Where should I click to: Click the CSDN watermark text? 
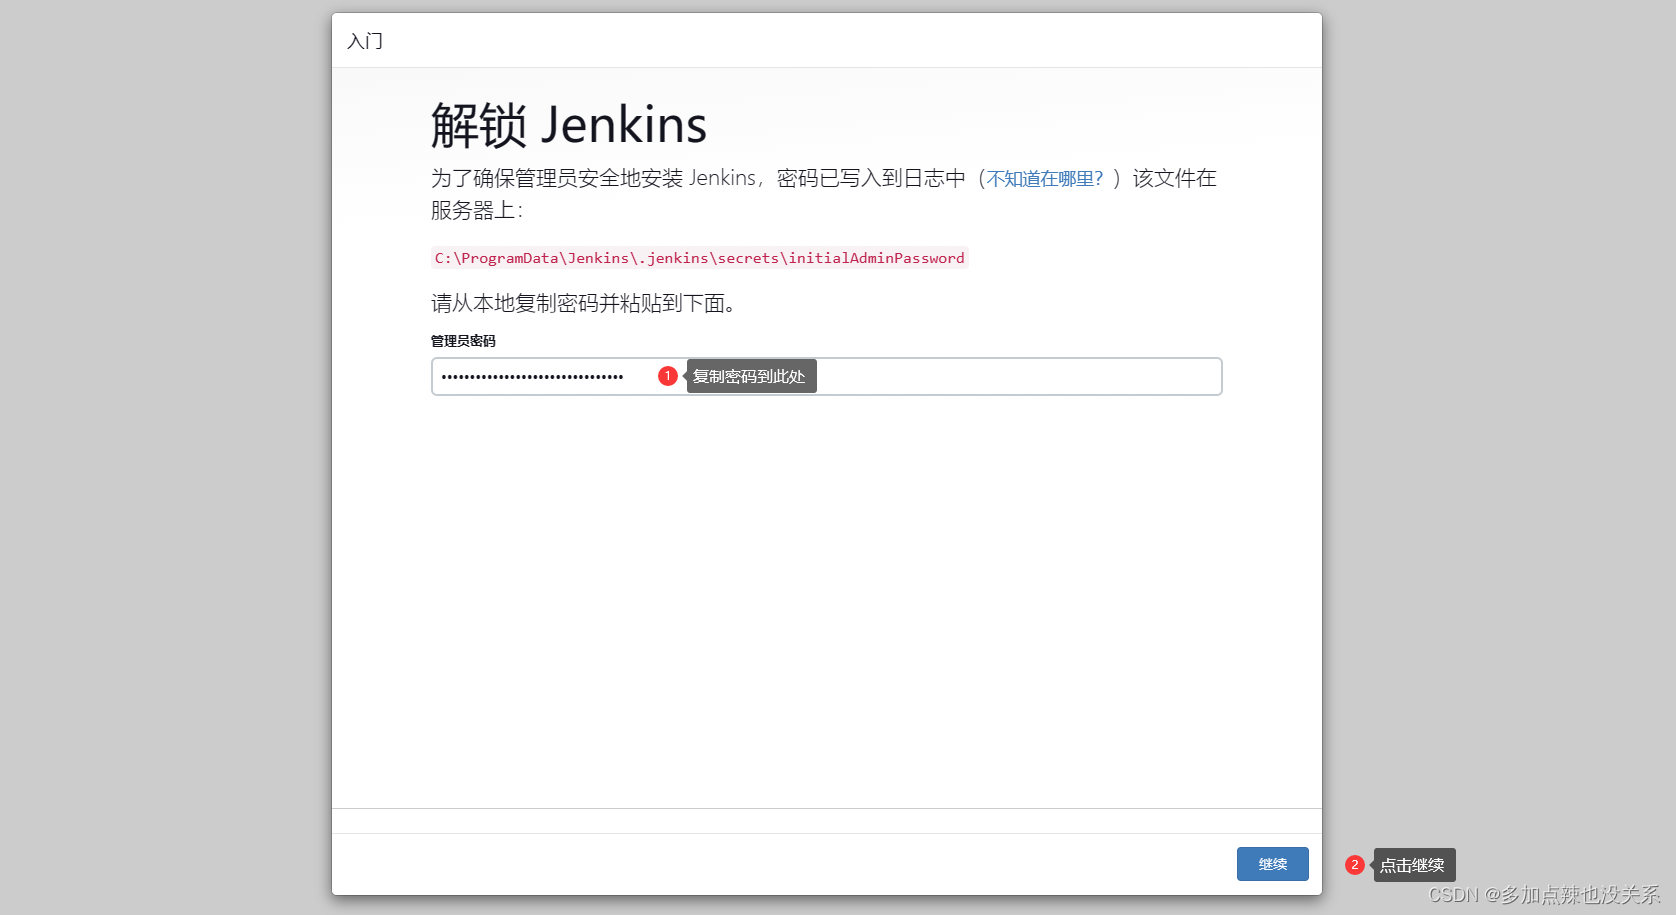point(1543,894)
